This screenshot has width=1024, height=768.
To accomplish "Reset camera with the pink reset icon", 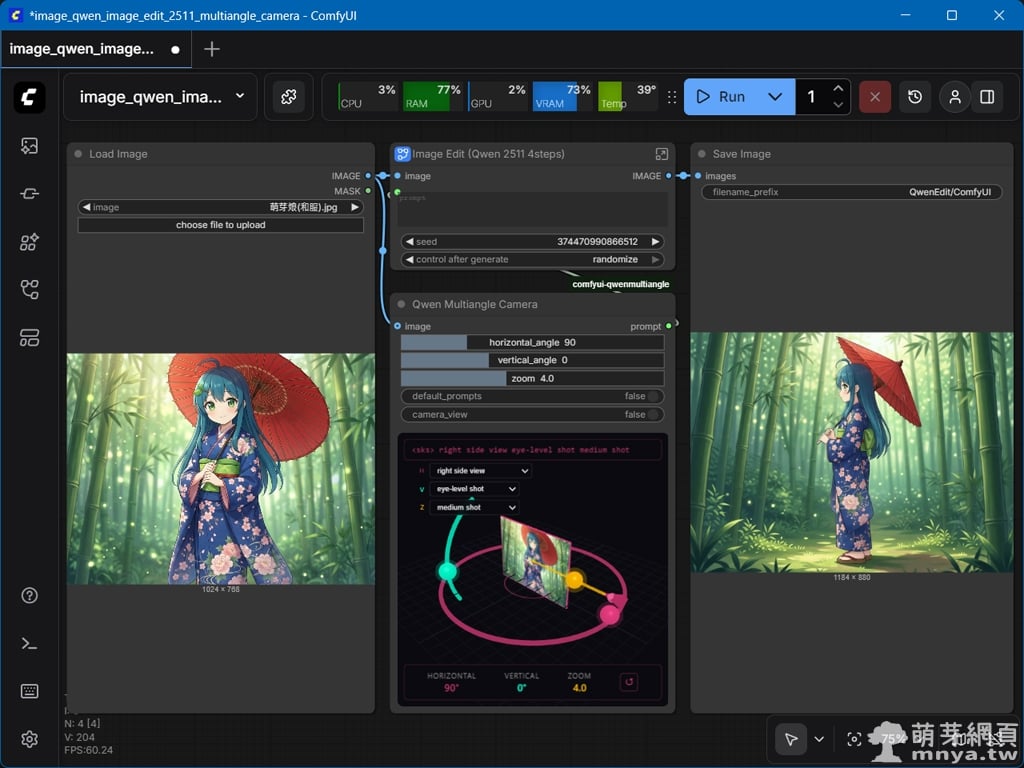I will click(x=629, y=682).
